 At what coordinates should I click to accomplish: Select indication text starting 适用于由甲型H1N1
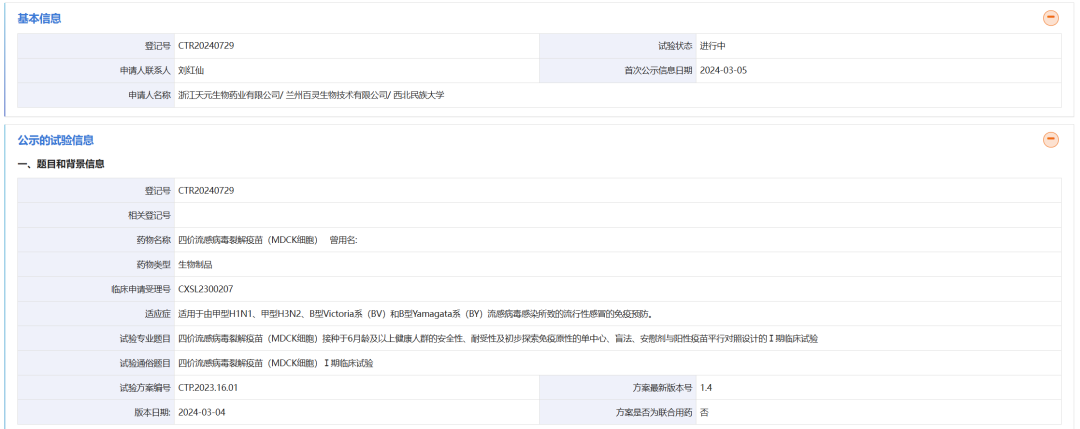(x=415, y=314)
